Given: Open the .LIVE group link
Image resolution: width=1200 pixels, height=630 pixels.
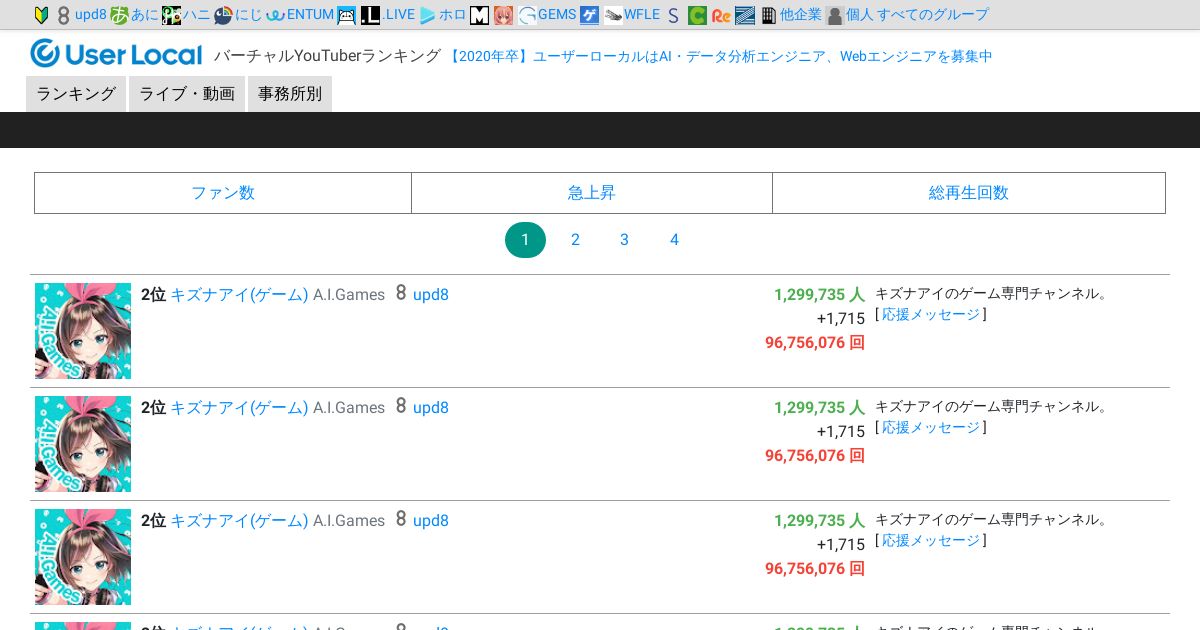Looking at the screenshot, I should click(388, 15).
